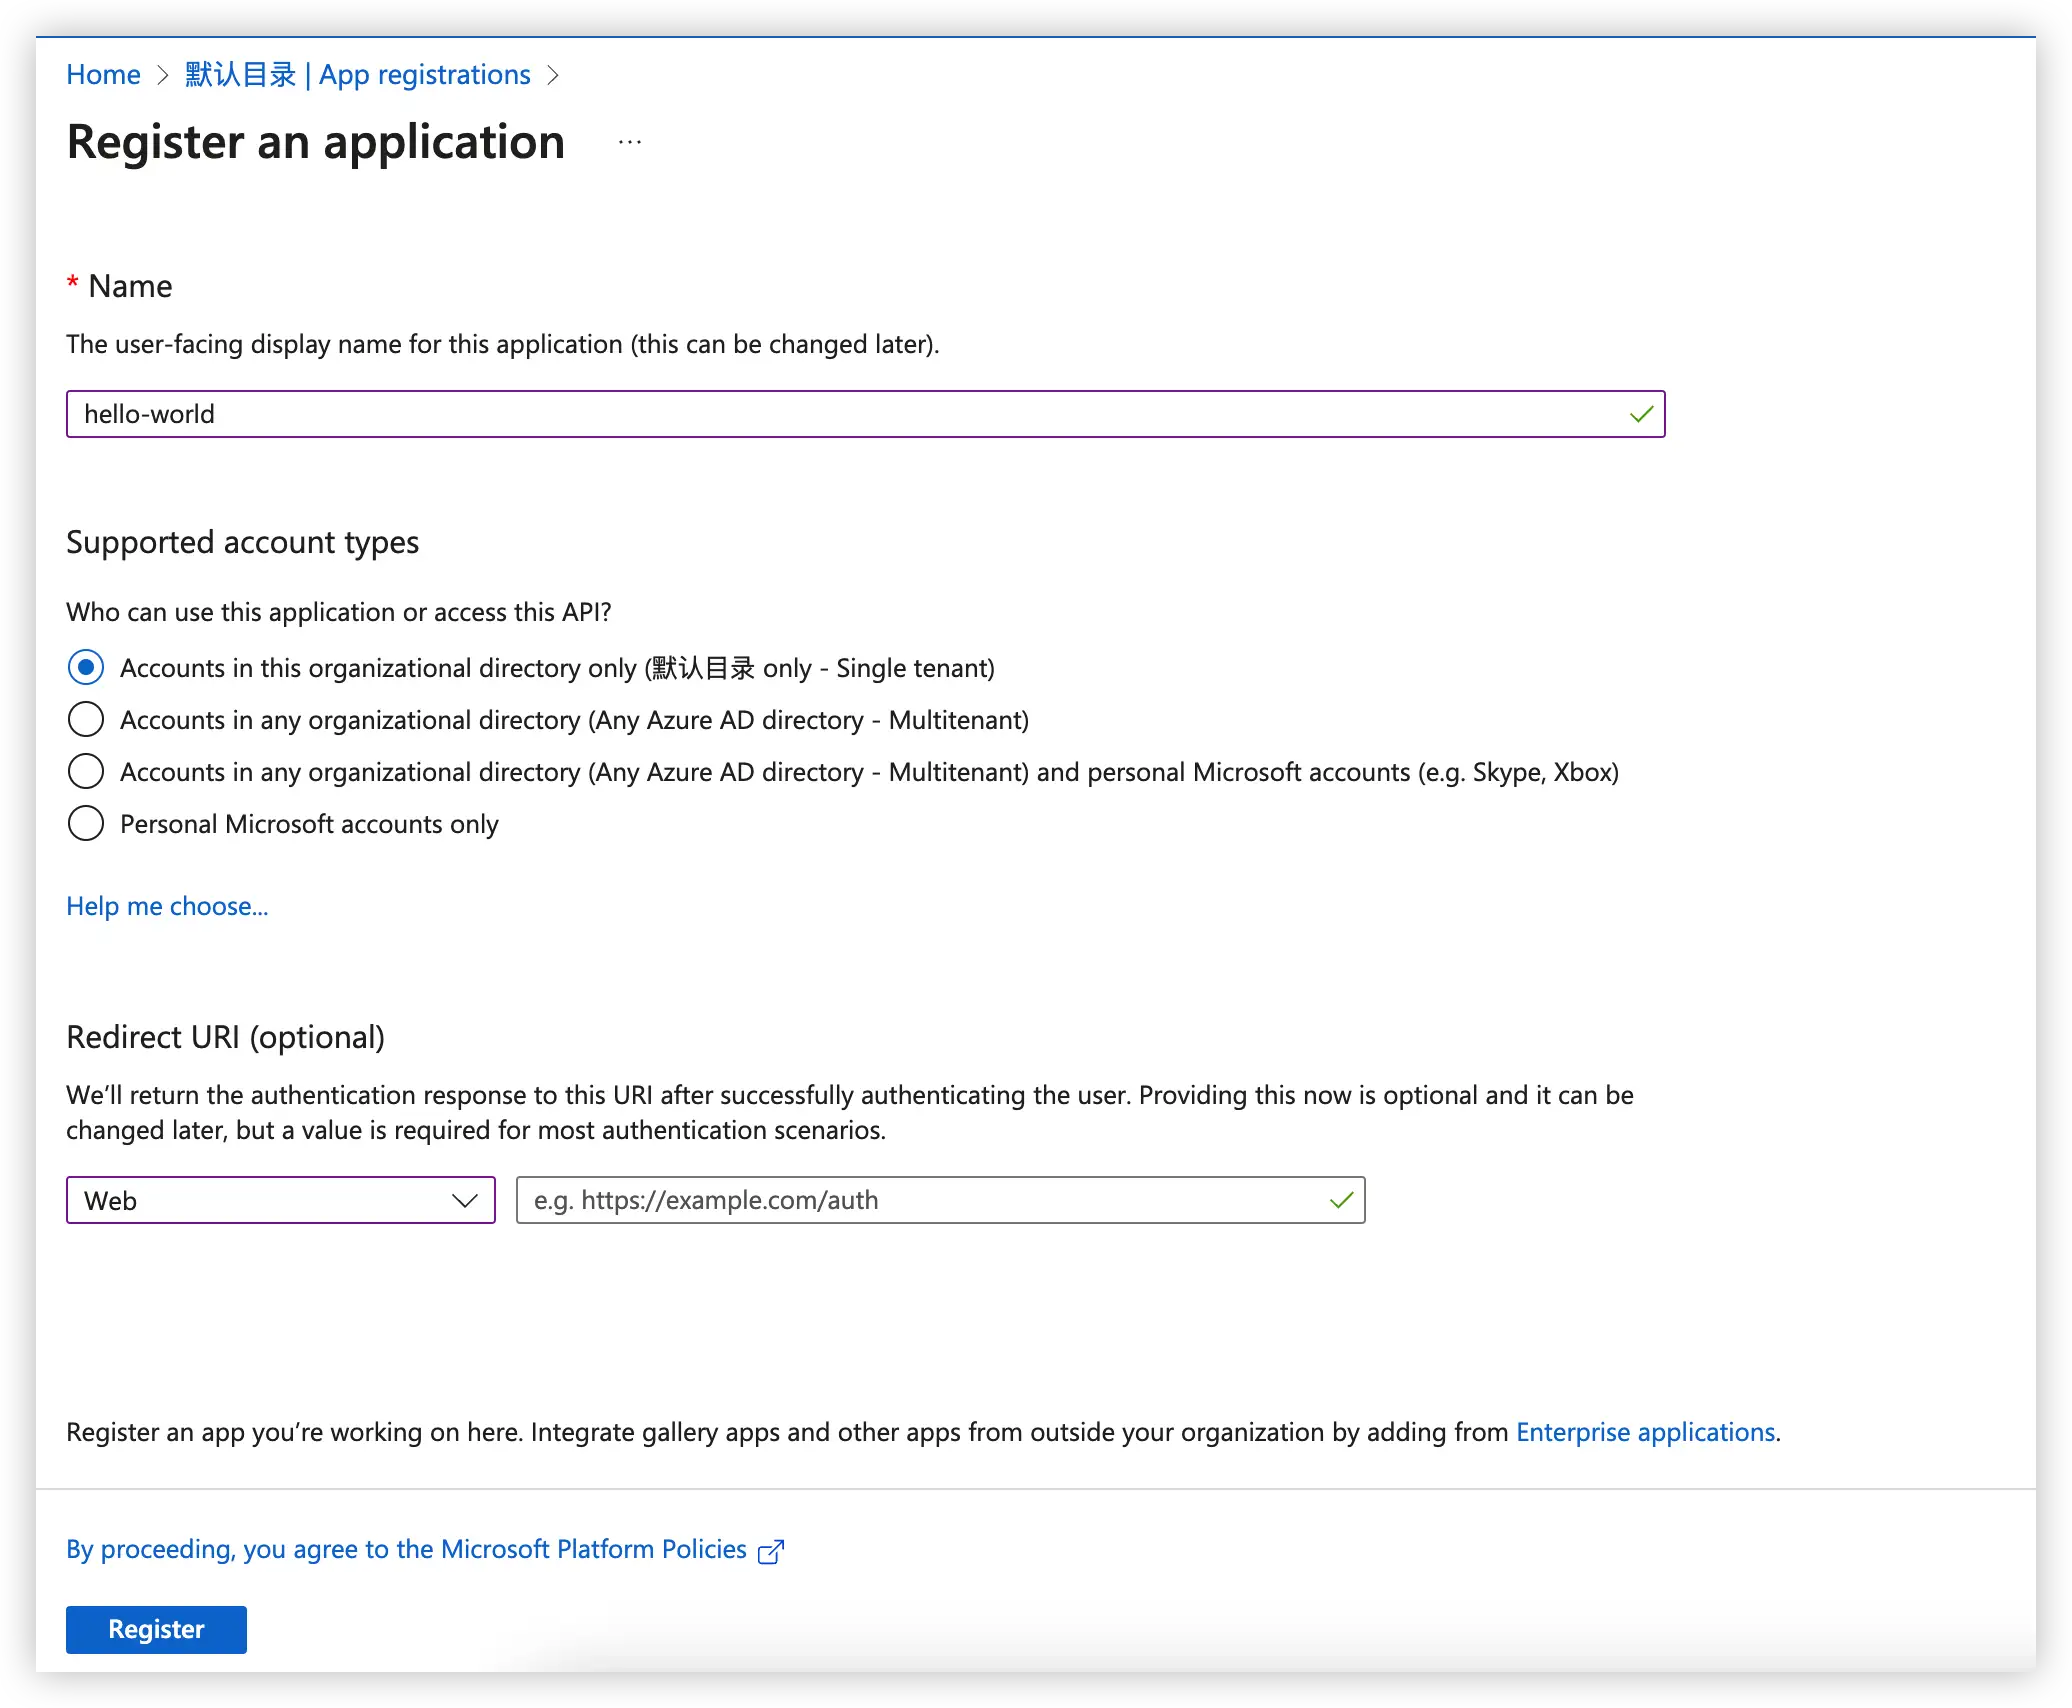This screenshot has height=1708, width=2072.
Task: Select Single tenant account type
Action: [86, 668]
